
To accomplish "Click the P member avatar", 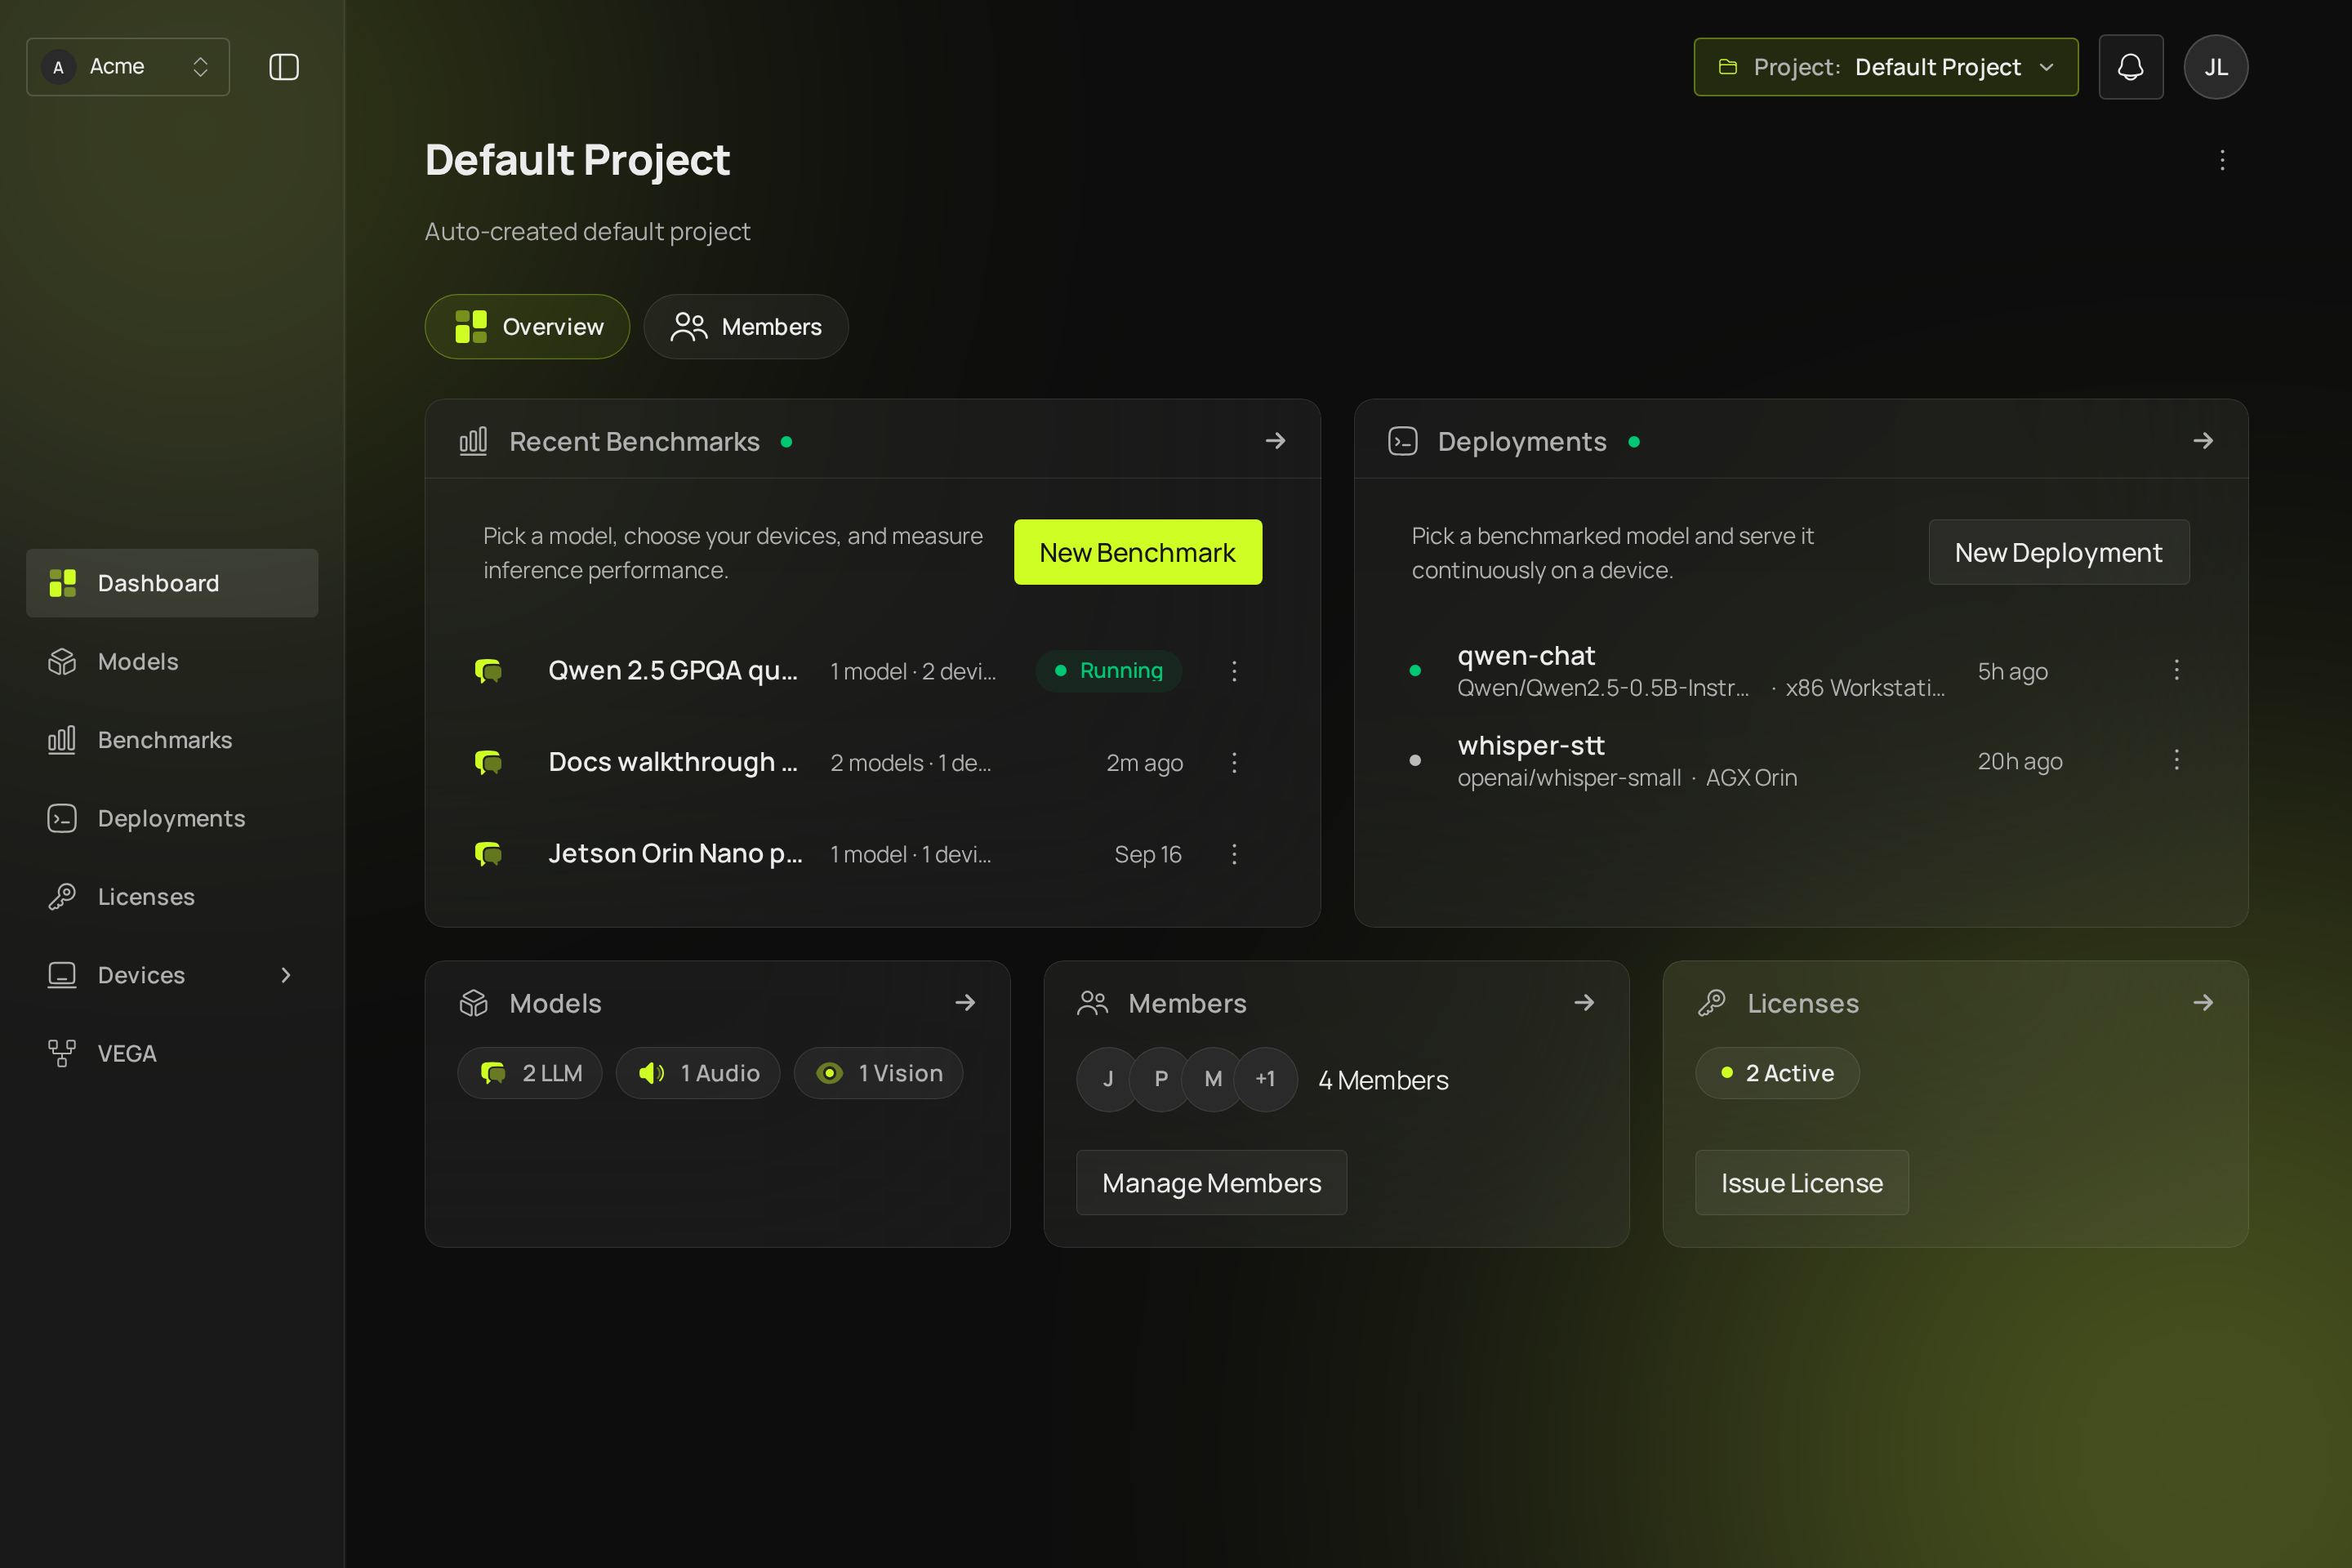I will click(1161, 1079).
